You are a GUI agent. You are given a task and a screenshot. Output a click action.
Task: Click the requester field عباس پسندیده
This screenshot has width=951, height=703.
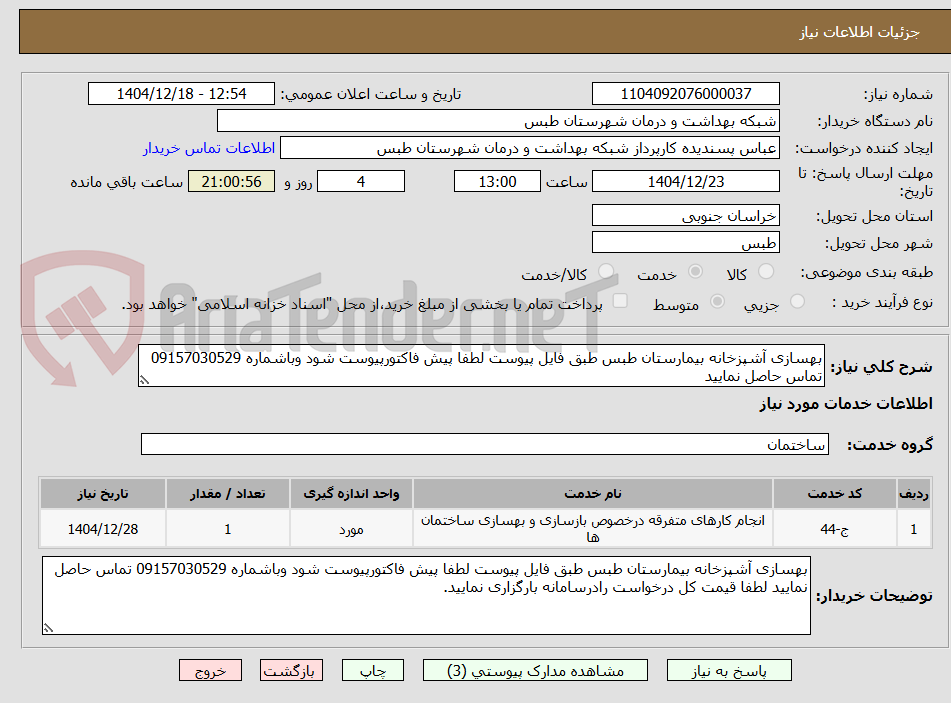tap(529, 148)
